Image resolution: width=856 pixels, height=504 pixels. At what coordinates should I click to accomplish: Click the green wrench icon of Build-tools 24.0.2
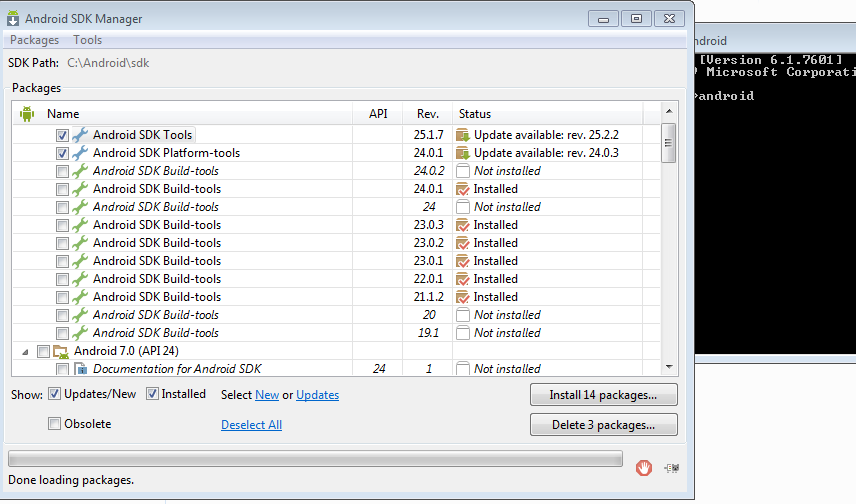tap(80, 171)
